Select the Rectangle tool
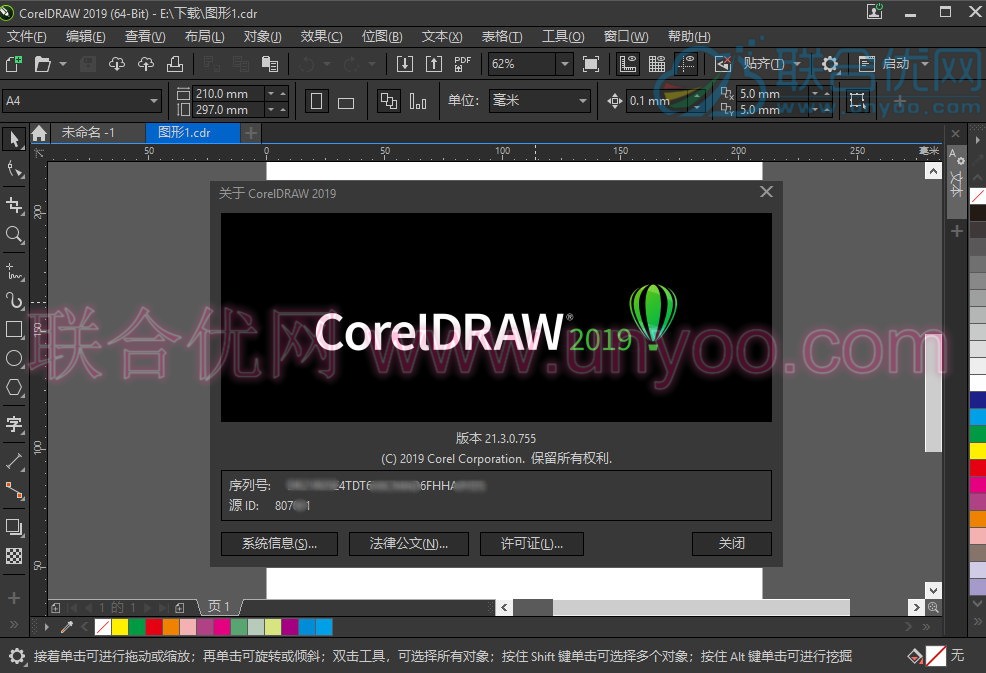986x673 pixels. (x=14, y=330)
